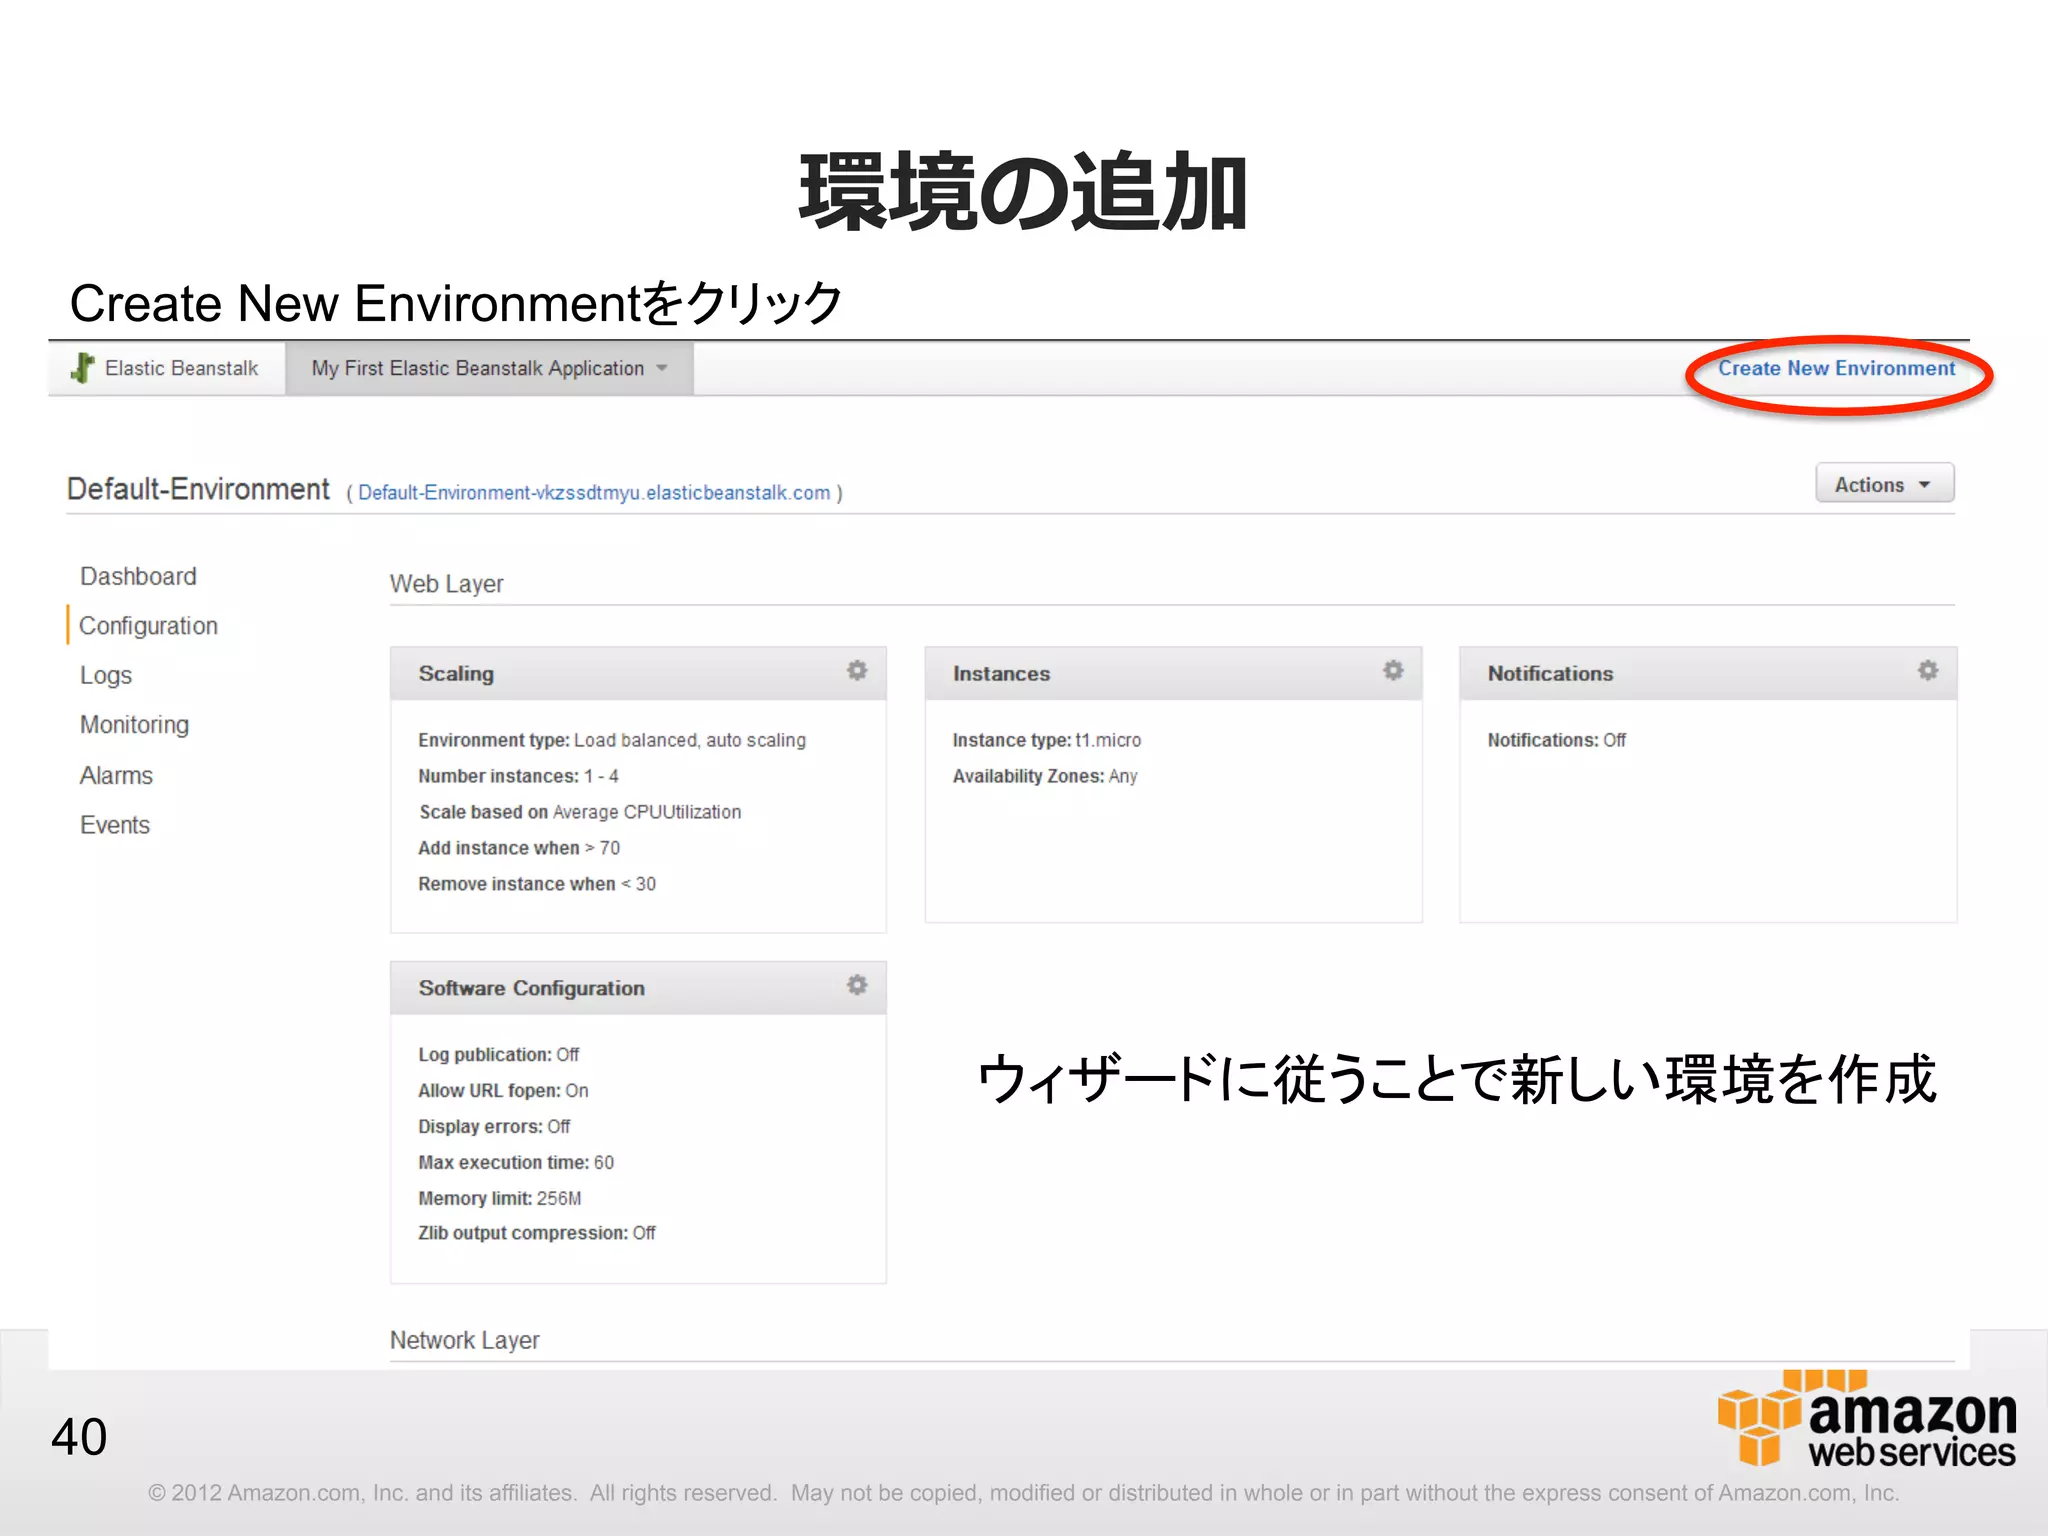Click Zlib output compression: Off text
This screenshot has height=1536, width=2048.
coord(537,1233)
